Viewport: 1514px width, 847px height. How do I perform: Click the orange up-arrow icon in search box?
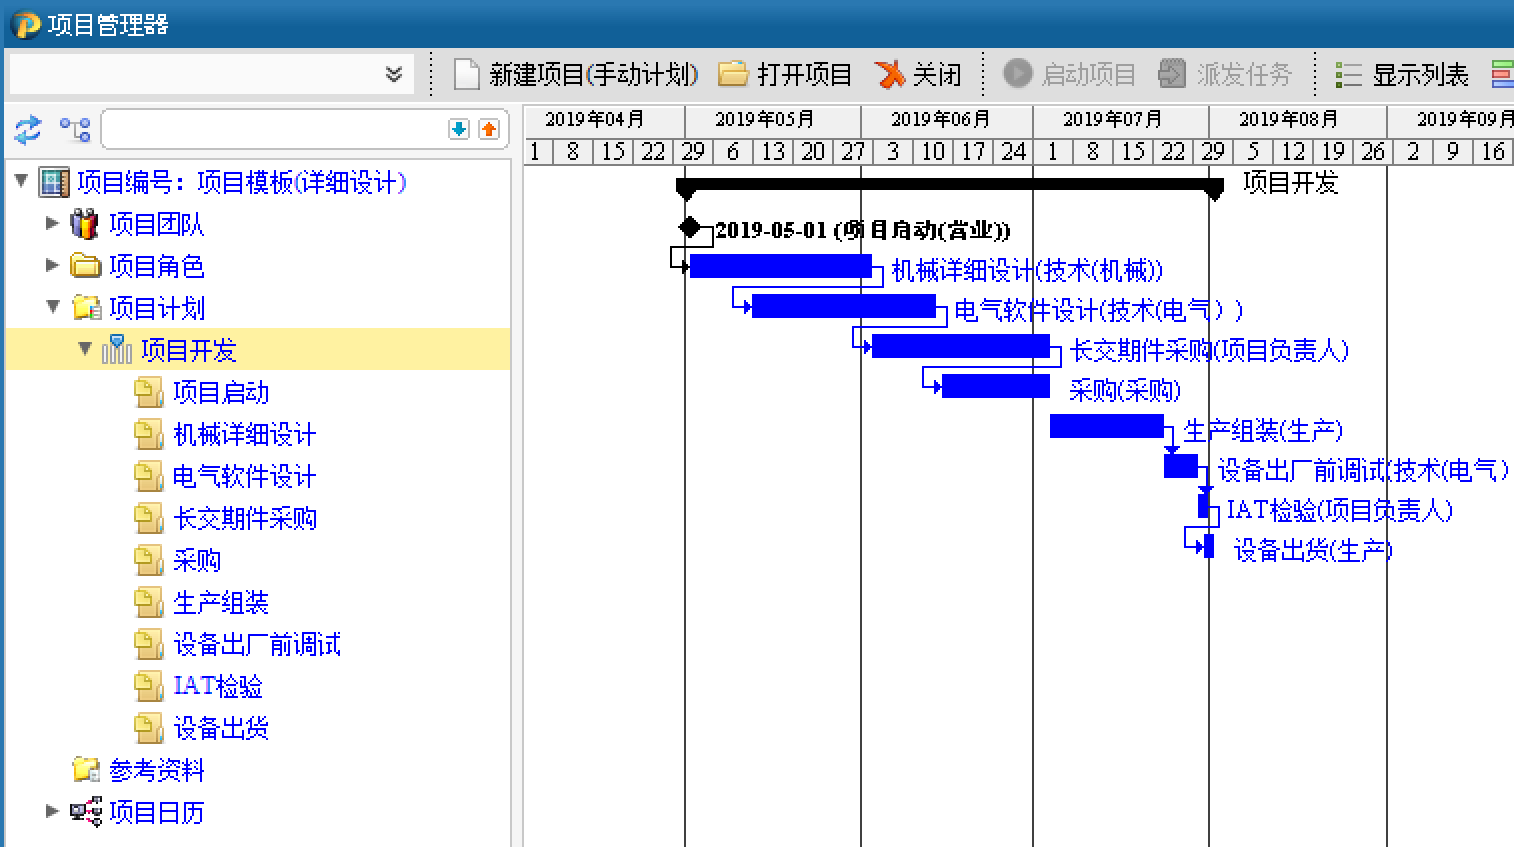tap(489, 129)
